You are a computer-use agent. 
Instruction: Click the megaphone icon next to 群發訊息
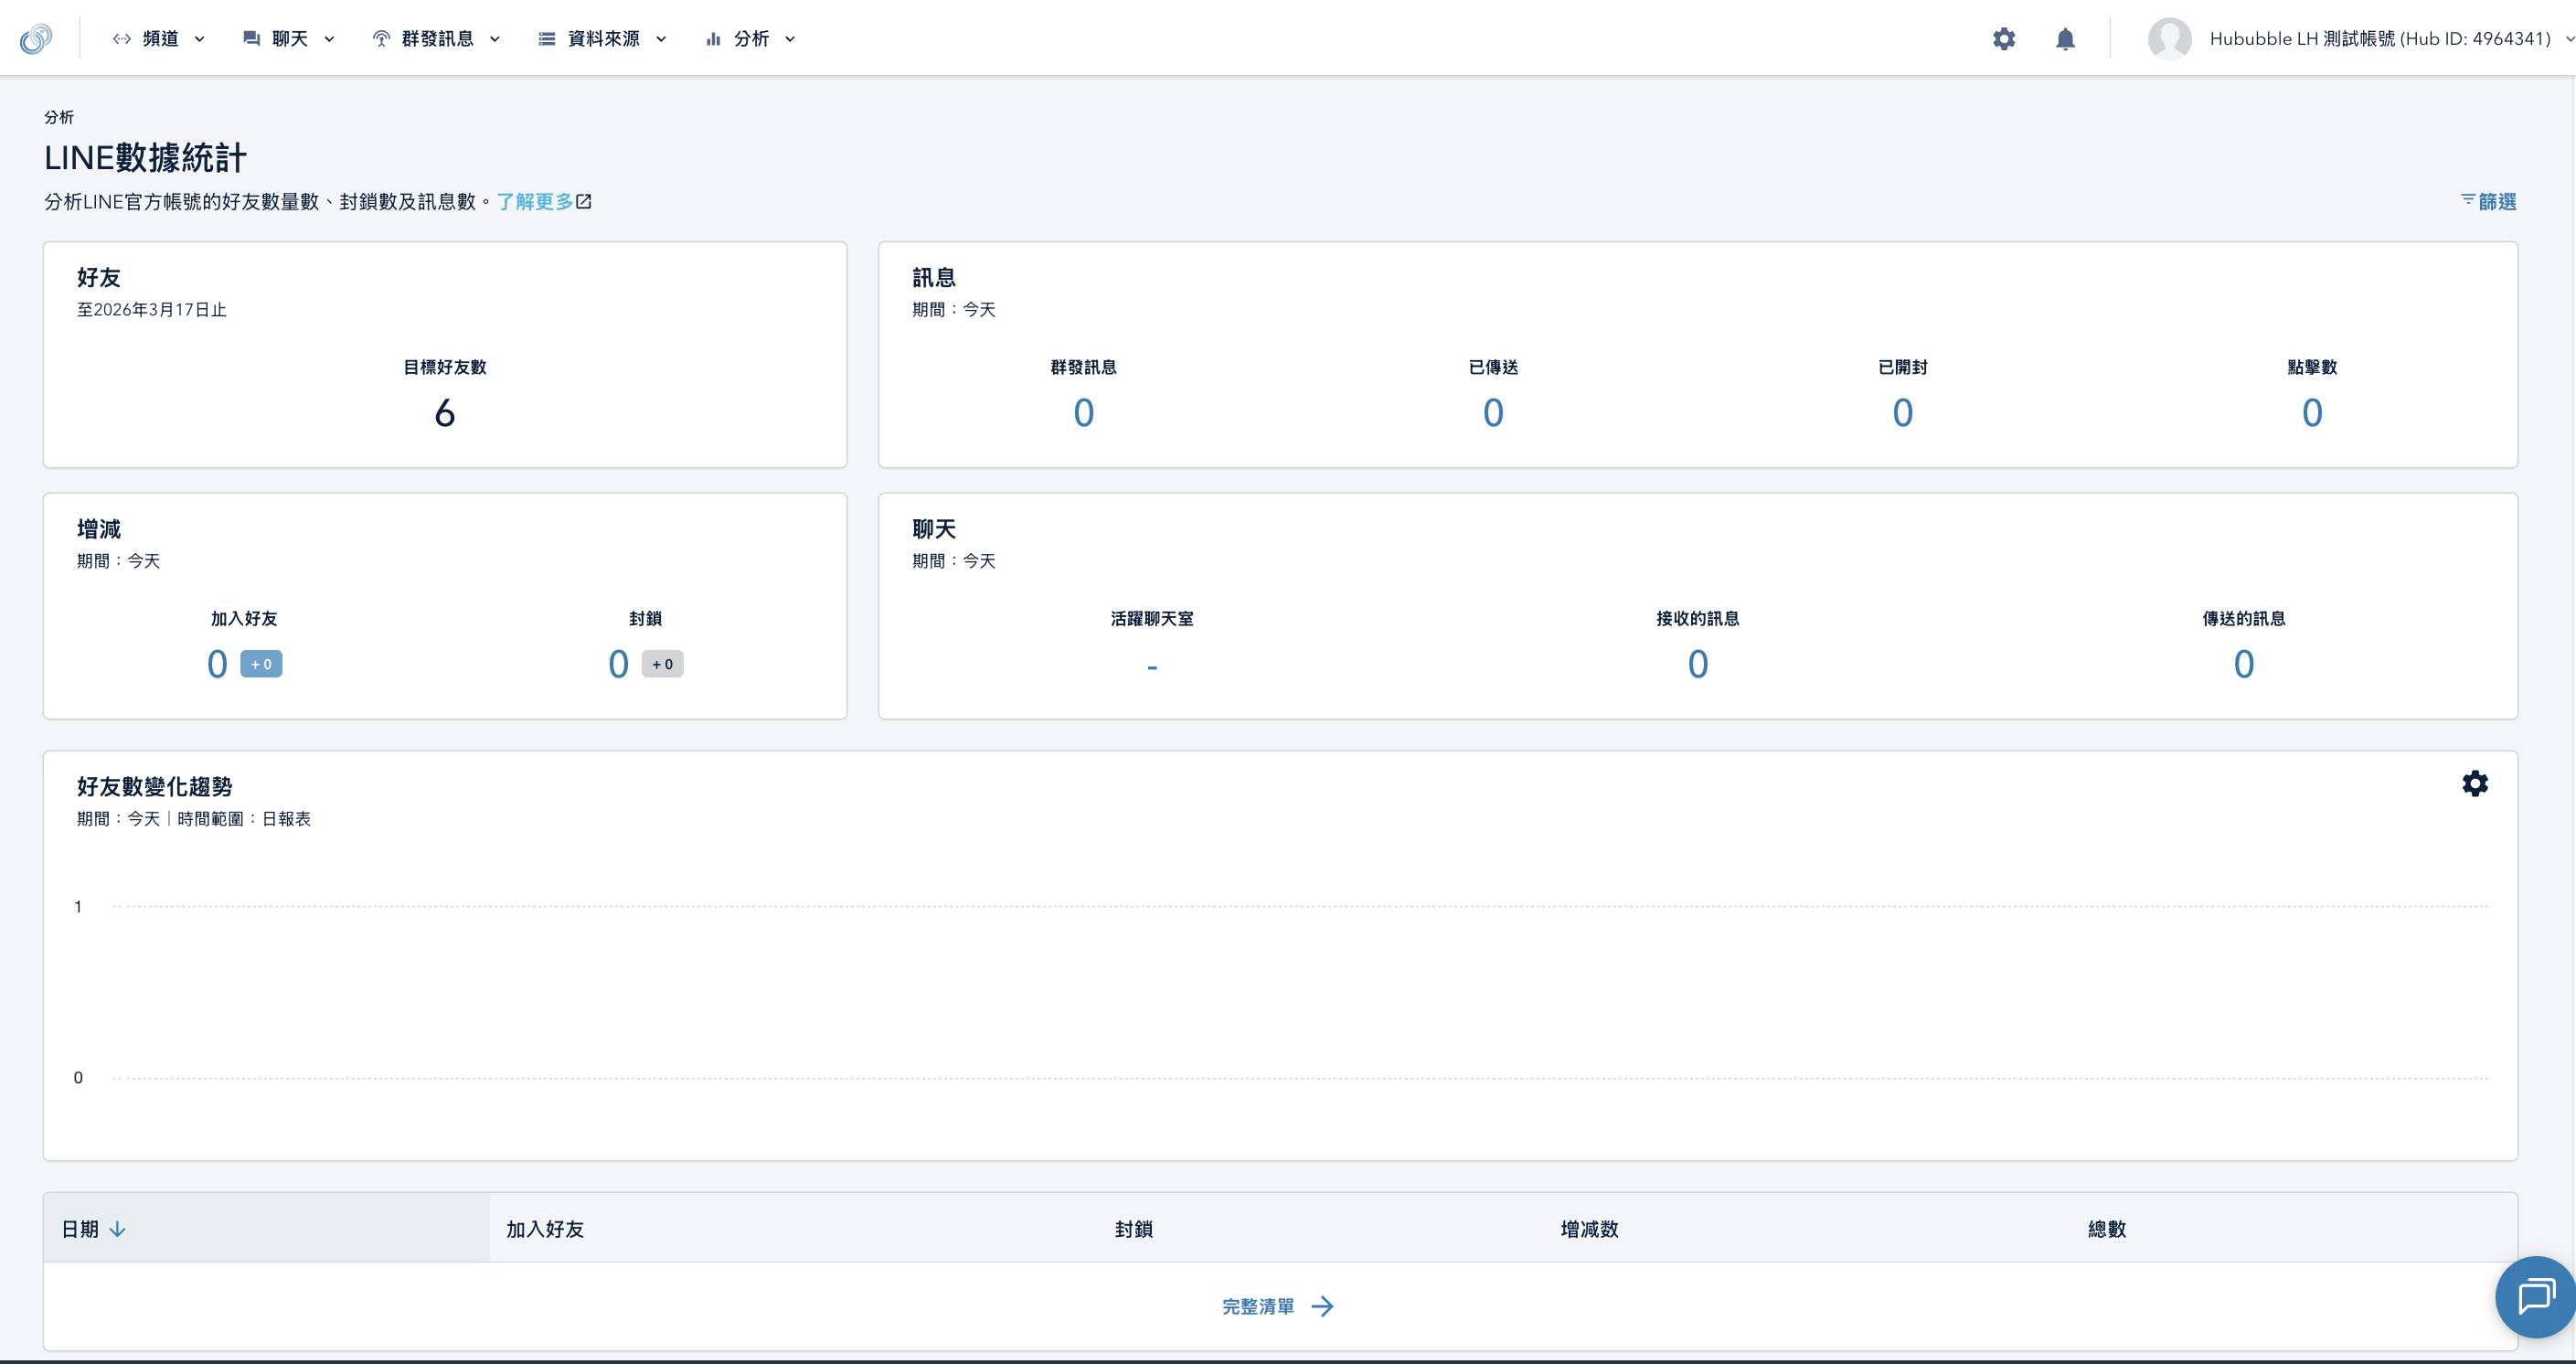(380, 38)
